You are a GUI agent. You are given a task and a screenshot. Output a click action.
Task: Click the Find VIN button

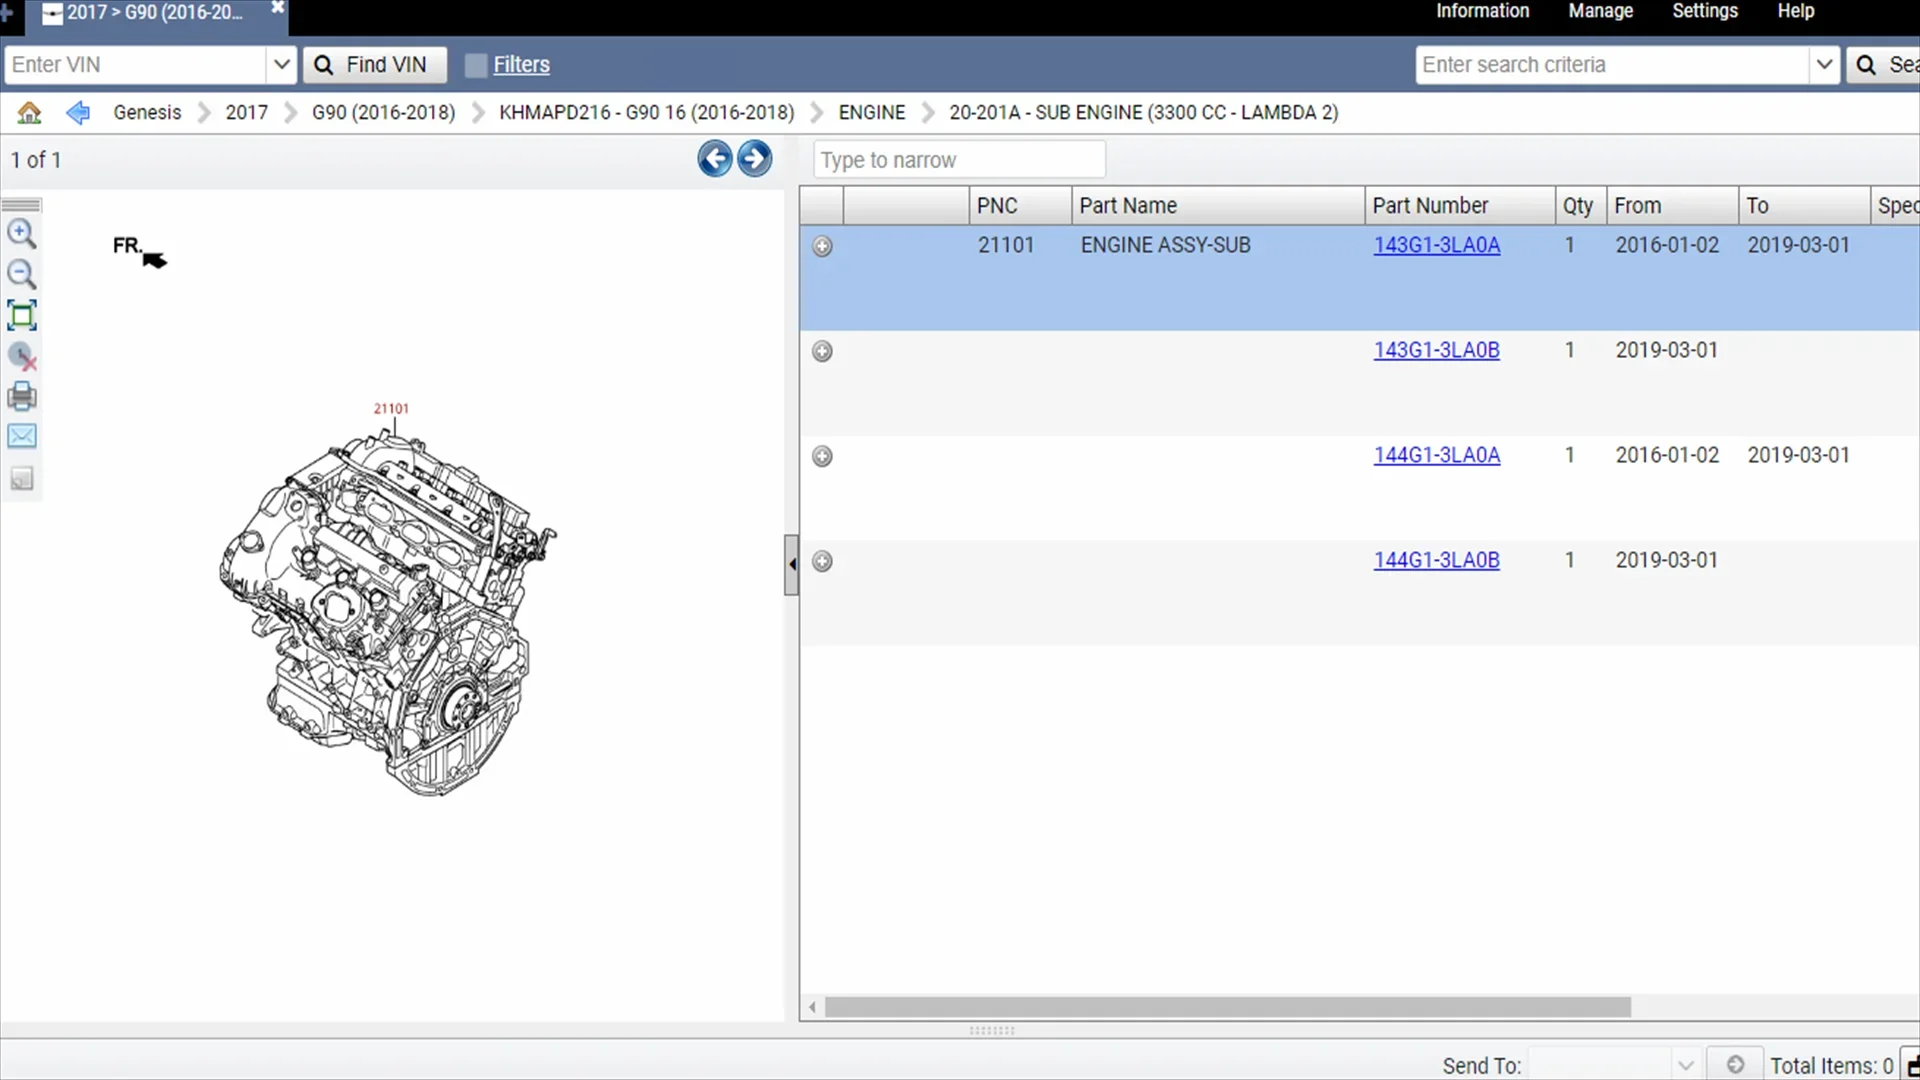pyautogui.click(x=375, y=65)
